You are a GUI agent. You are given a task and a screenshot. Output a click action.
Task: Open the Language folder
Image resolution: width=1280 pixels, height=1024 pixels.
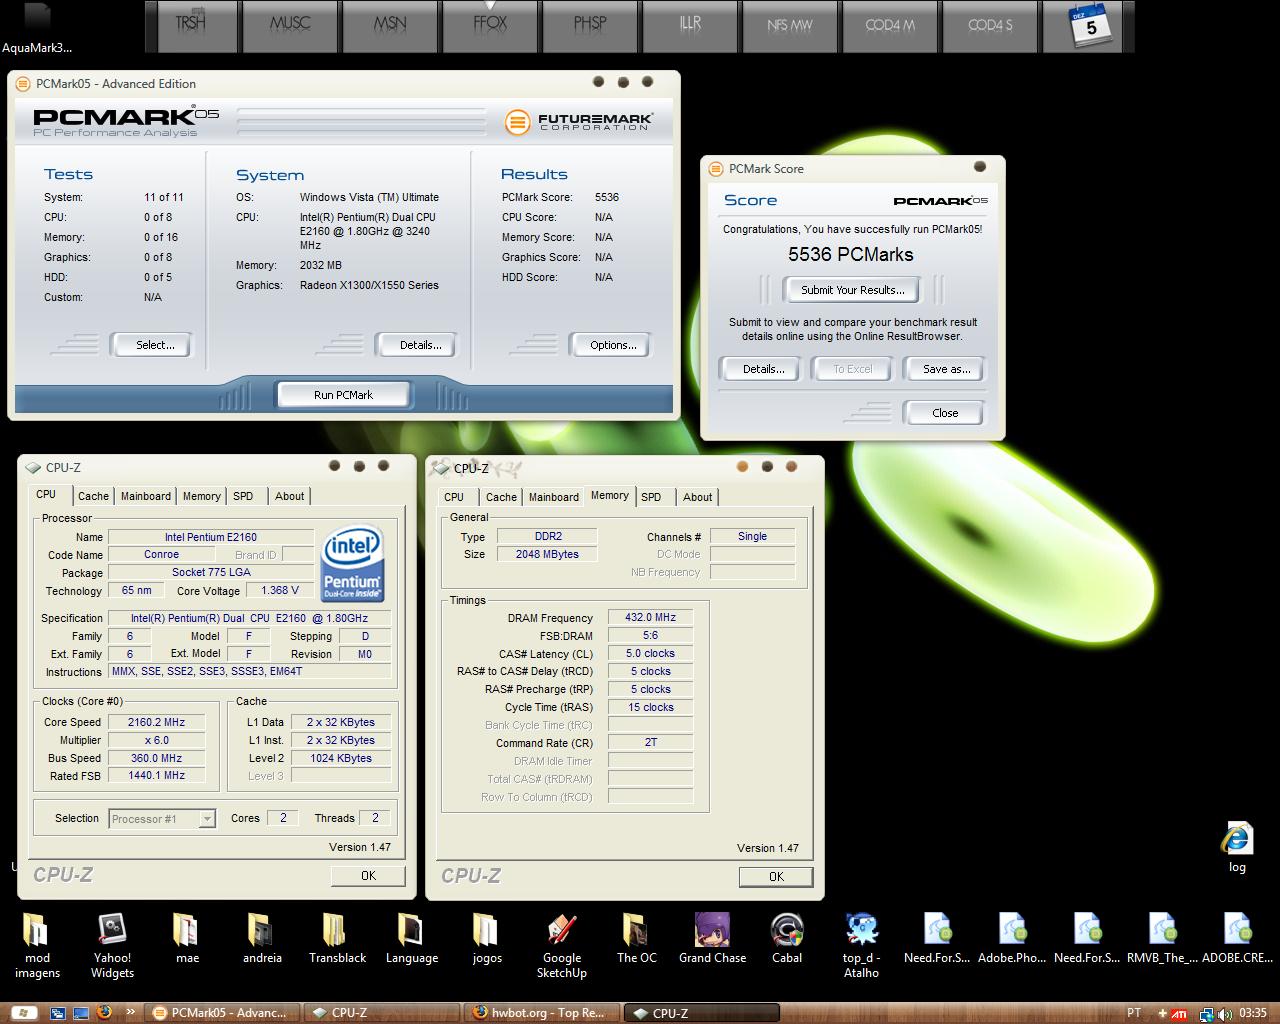[x=412, y=938]
